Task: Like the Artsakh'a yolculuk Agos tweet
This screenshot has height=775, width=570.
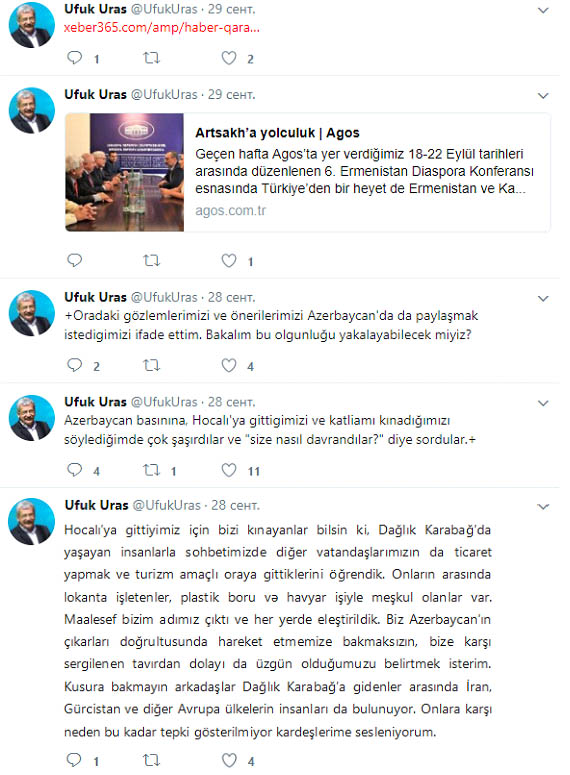Action: click(x=228, y=260)
